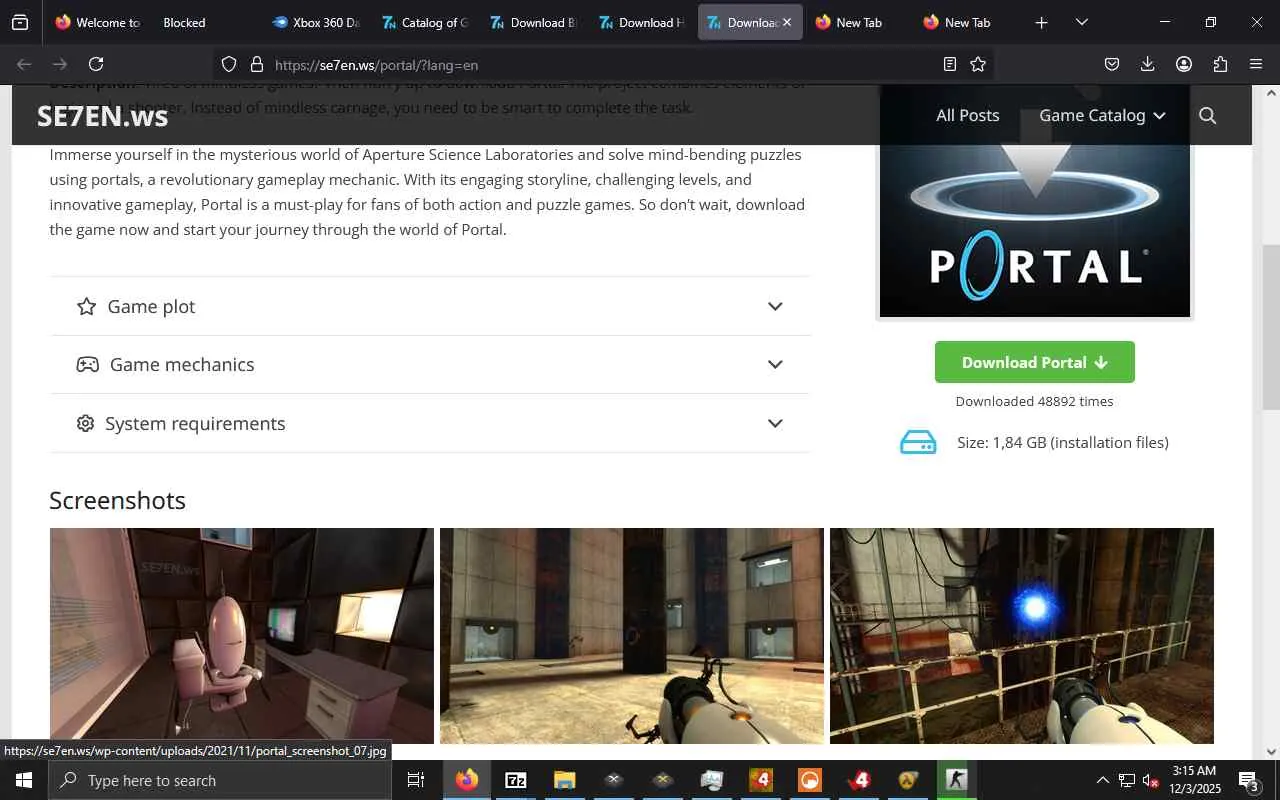Open the Firefox application menu
This screenshot has height=800, width=1280.
(1256, 64)
